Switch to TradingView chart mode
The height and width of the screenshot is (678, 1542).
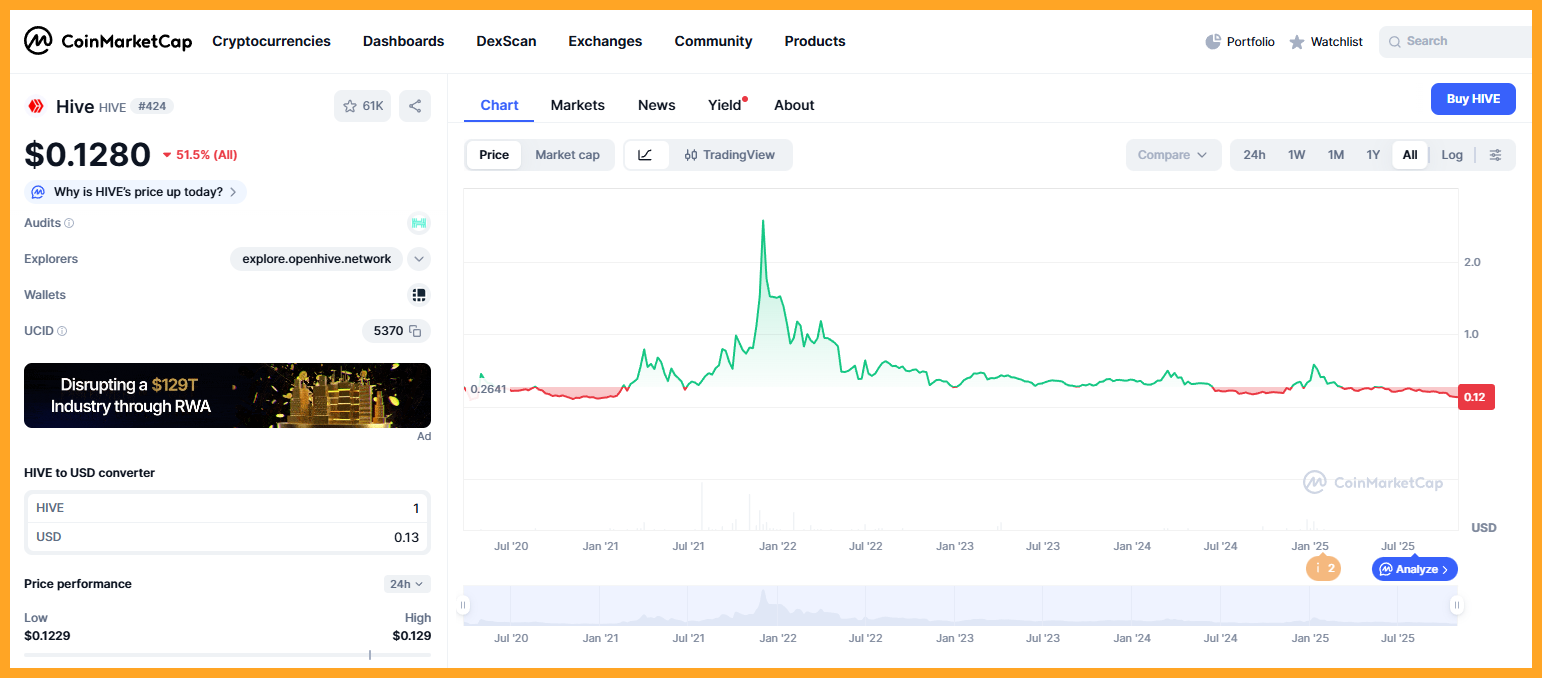tap(730, 155)
